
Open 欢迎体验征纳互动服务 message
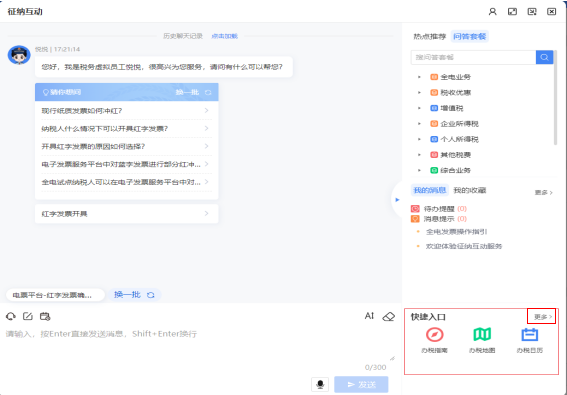click(x=464, y=246)
